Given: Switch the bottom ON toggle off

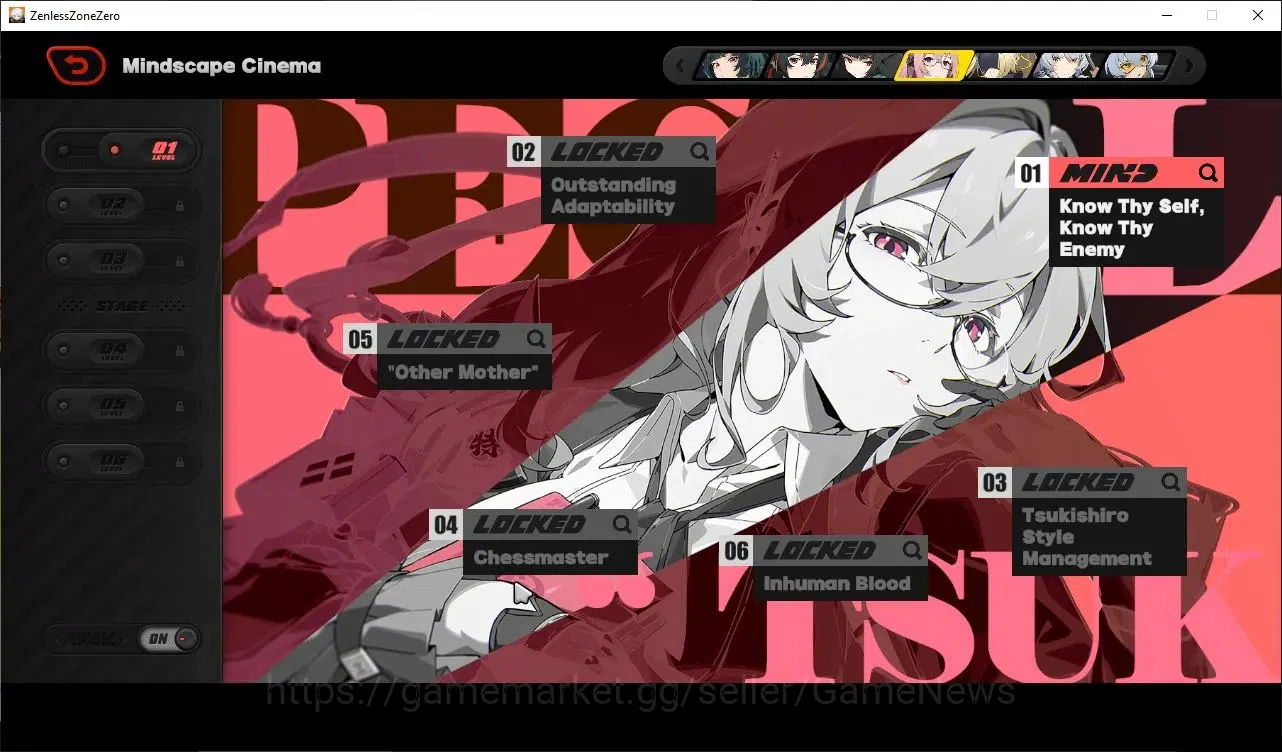Looking at the screenshot, I should coord(169,639).
